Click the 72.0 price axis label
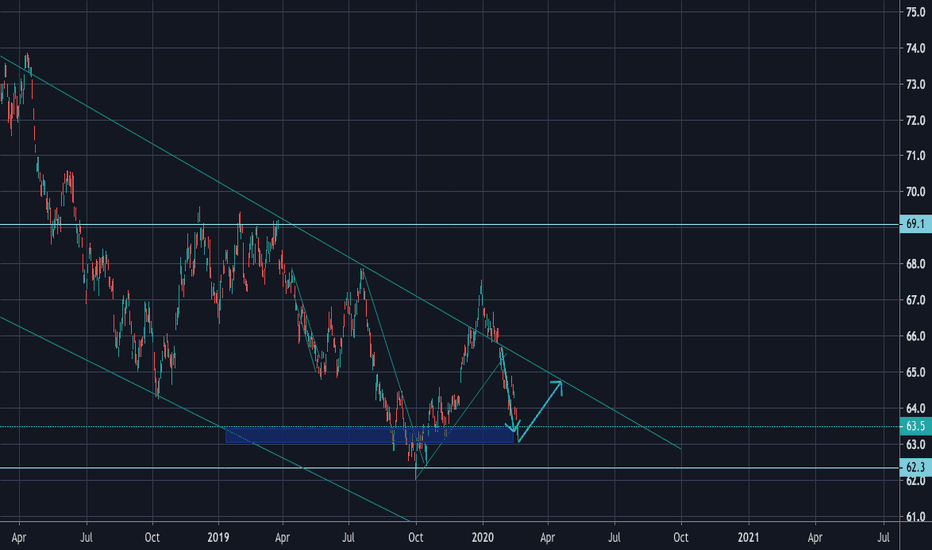Viewport: 932px width, 550px height. [915, 120]
